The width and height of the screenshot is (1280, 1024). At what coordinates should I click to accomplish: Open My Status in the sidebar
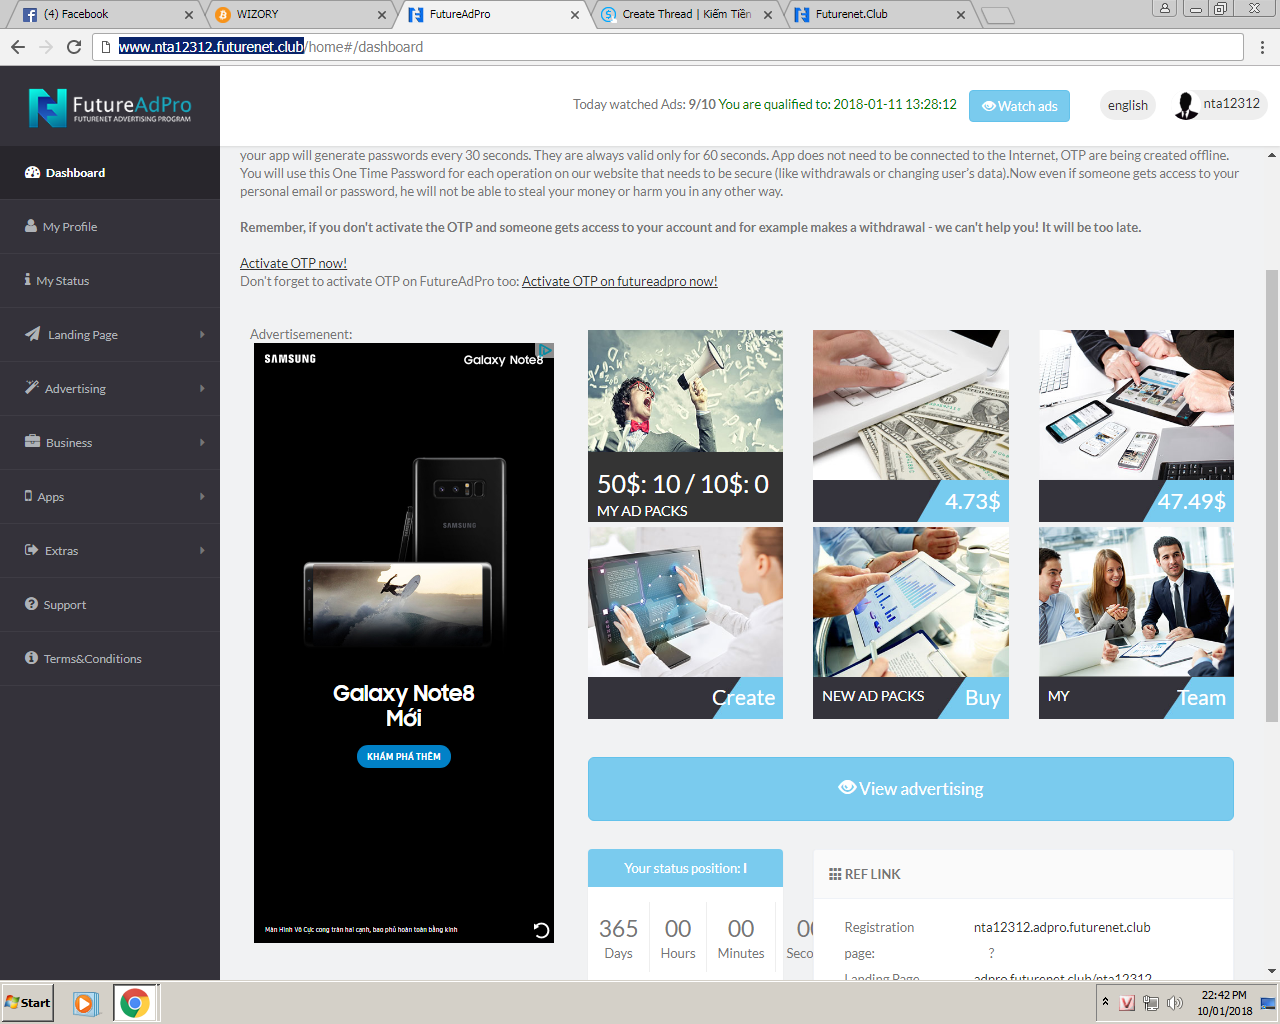click(110, 281)
